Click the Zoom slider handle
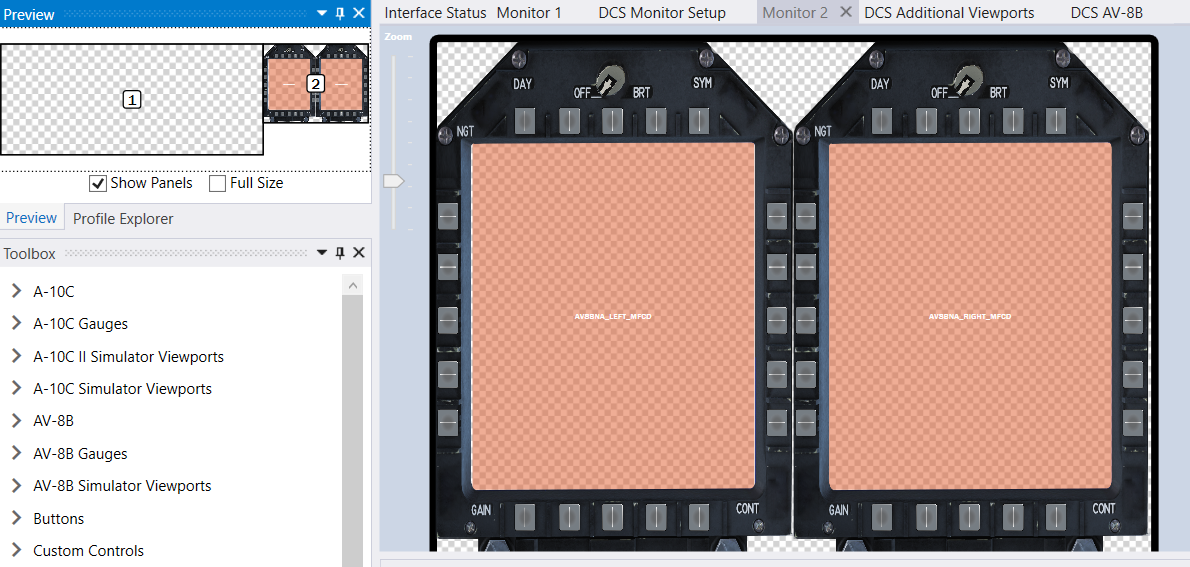Viewport: 1190px width, 567px height. [x=393, y=181]
